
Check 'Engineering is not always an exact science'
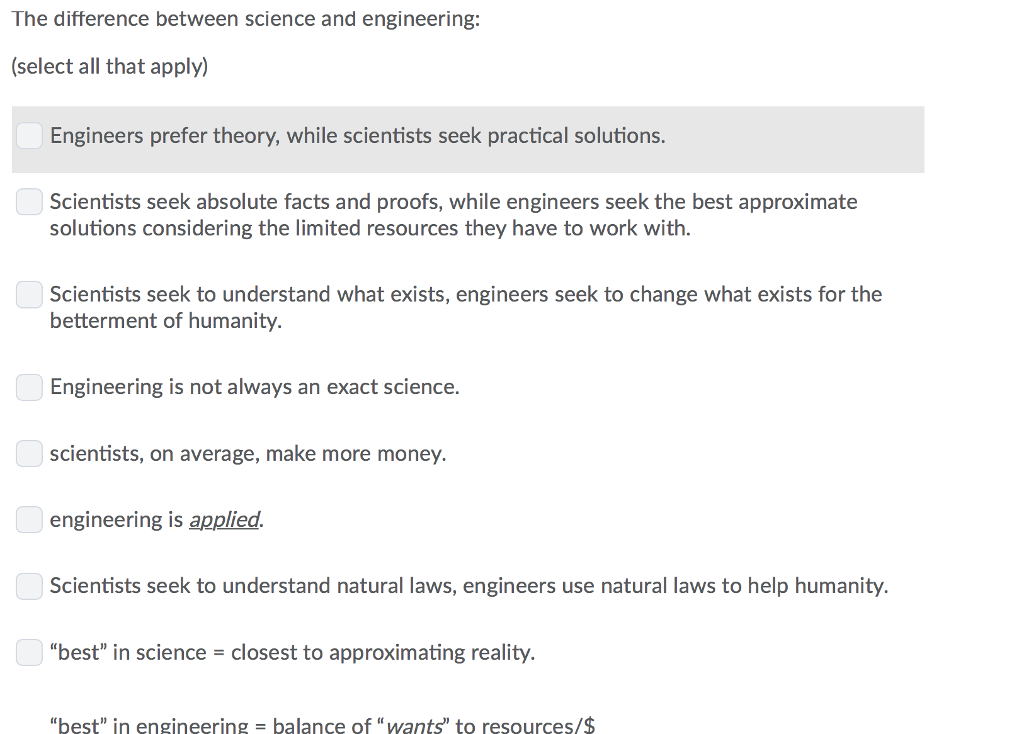pos(29,387)
